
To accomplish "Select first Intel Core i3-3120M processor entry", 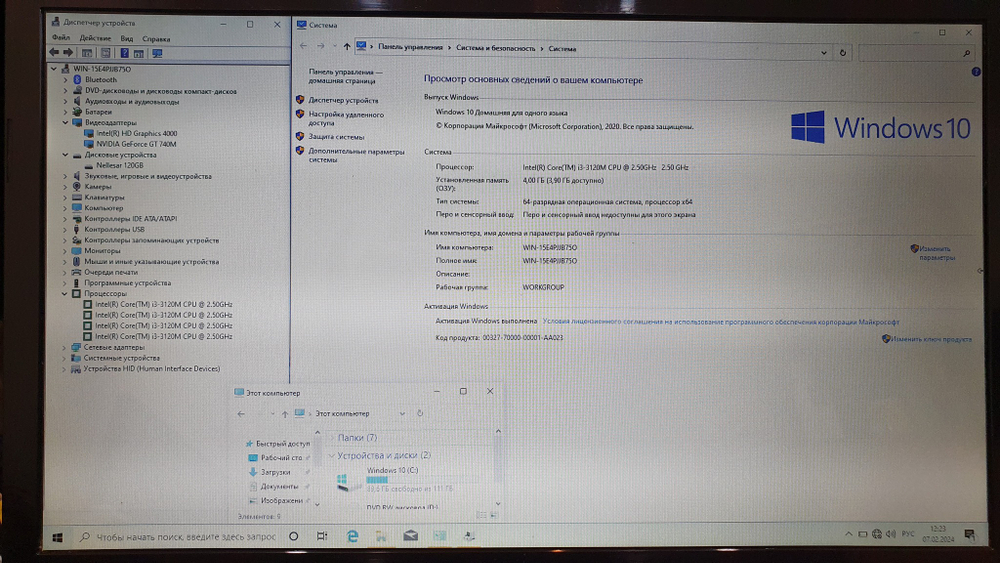I will tap(163, 304).
